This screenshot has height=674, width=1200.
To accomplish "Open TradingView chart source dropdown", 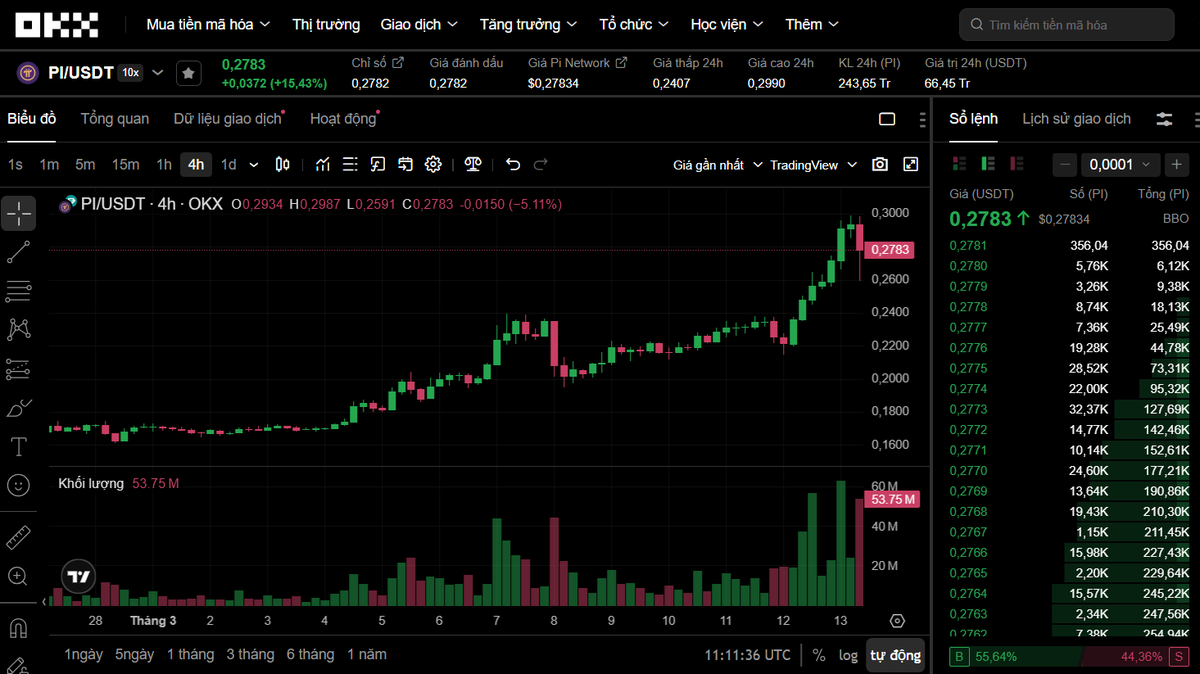I will pyautogui.click(x=813, y=165).
